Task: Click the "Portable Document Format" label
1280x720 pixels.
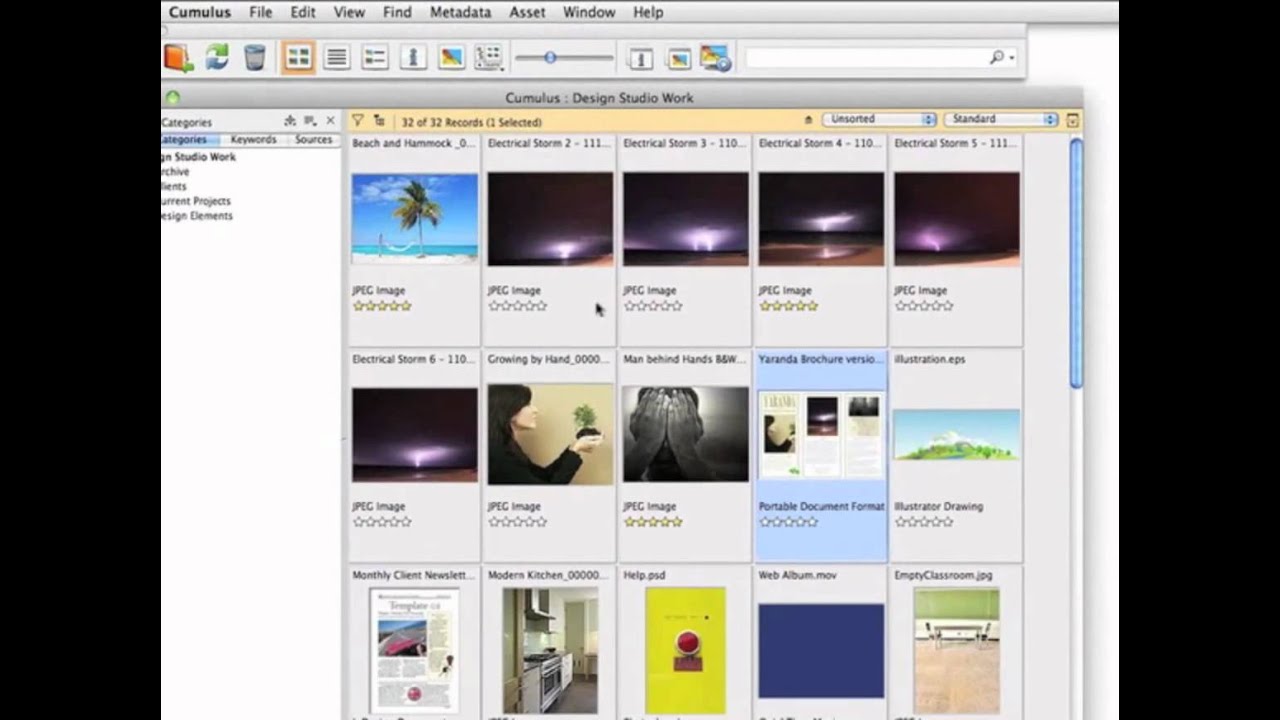Action: 821,506
